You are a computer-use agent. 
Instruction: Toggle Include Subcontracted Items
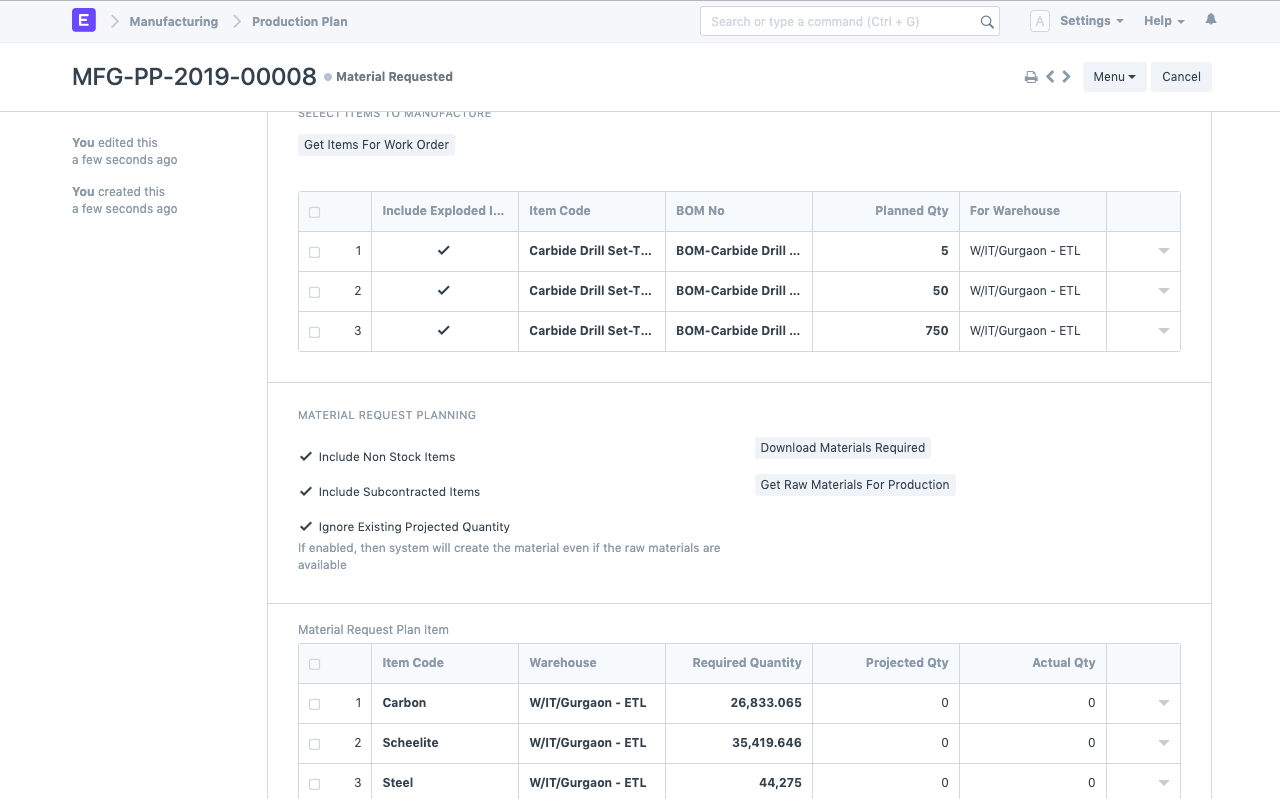(x=306, y=491)
